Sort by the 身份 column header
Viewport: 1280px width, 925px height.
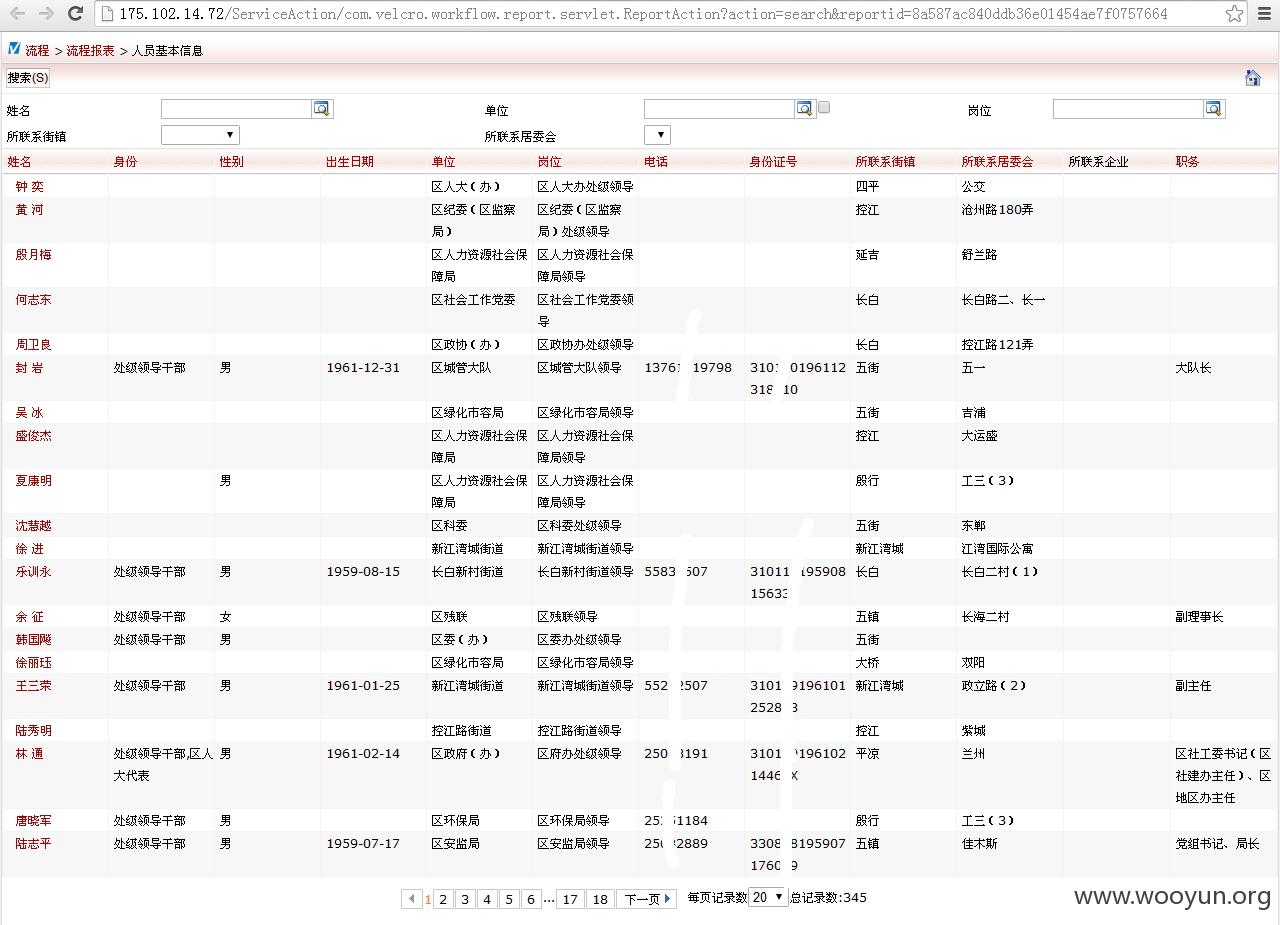pyautogui.click(x=125, y=162)
